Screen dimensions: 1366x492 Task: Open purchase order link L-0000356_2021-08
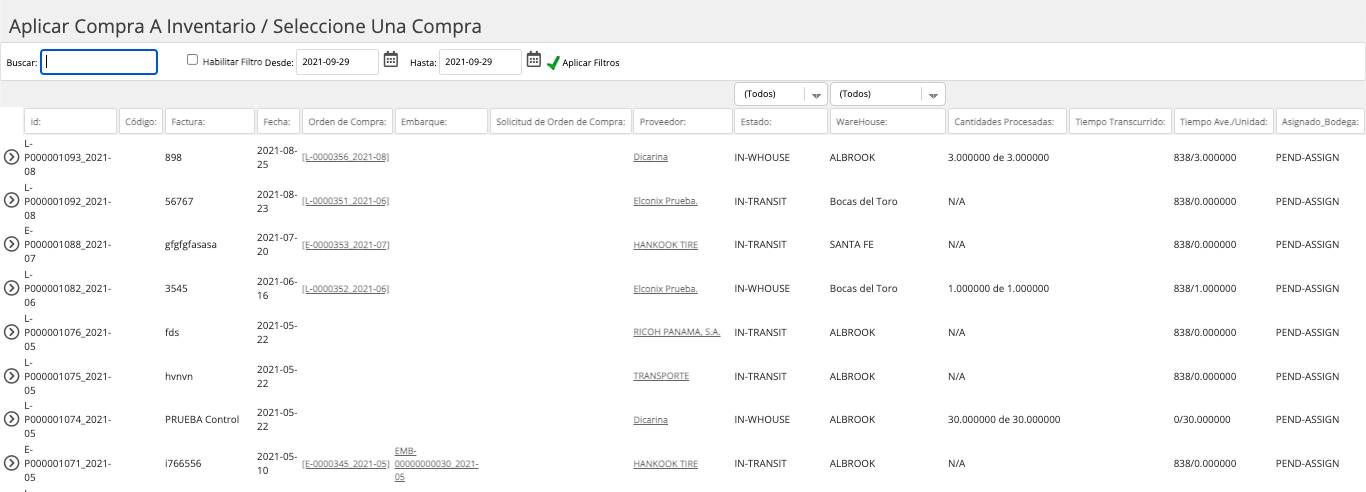pyautogui.click(x=345, y=157)
